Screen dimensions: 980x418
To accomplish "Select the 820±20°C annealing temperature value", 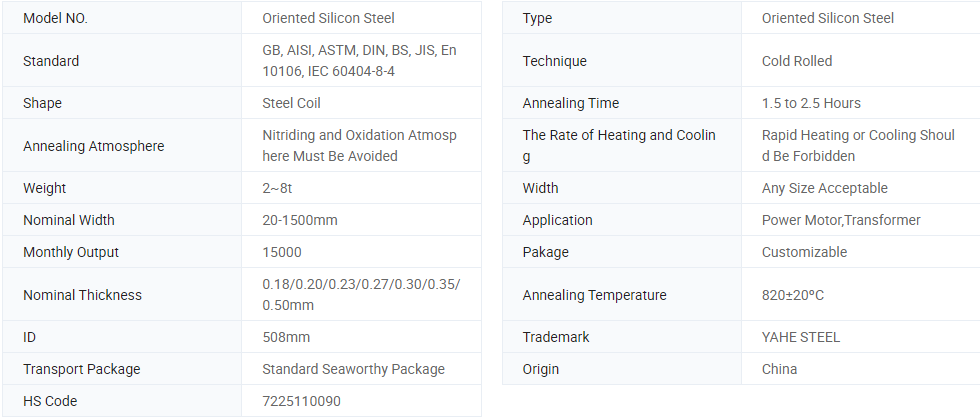I will point(792,295).
